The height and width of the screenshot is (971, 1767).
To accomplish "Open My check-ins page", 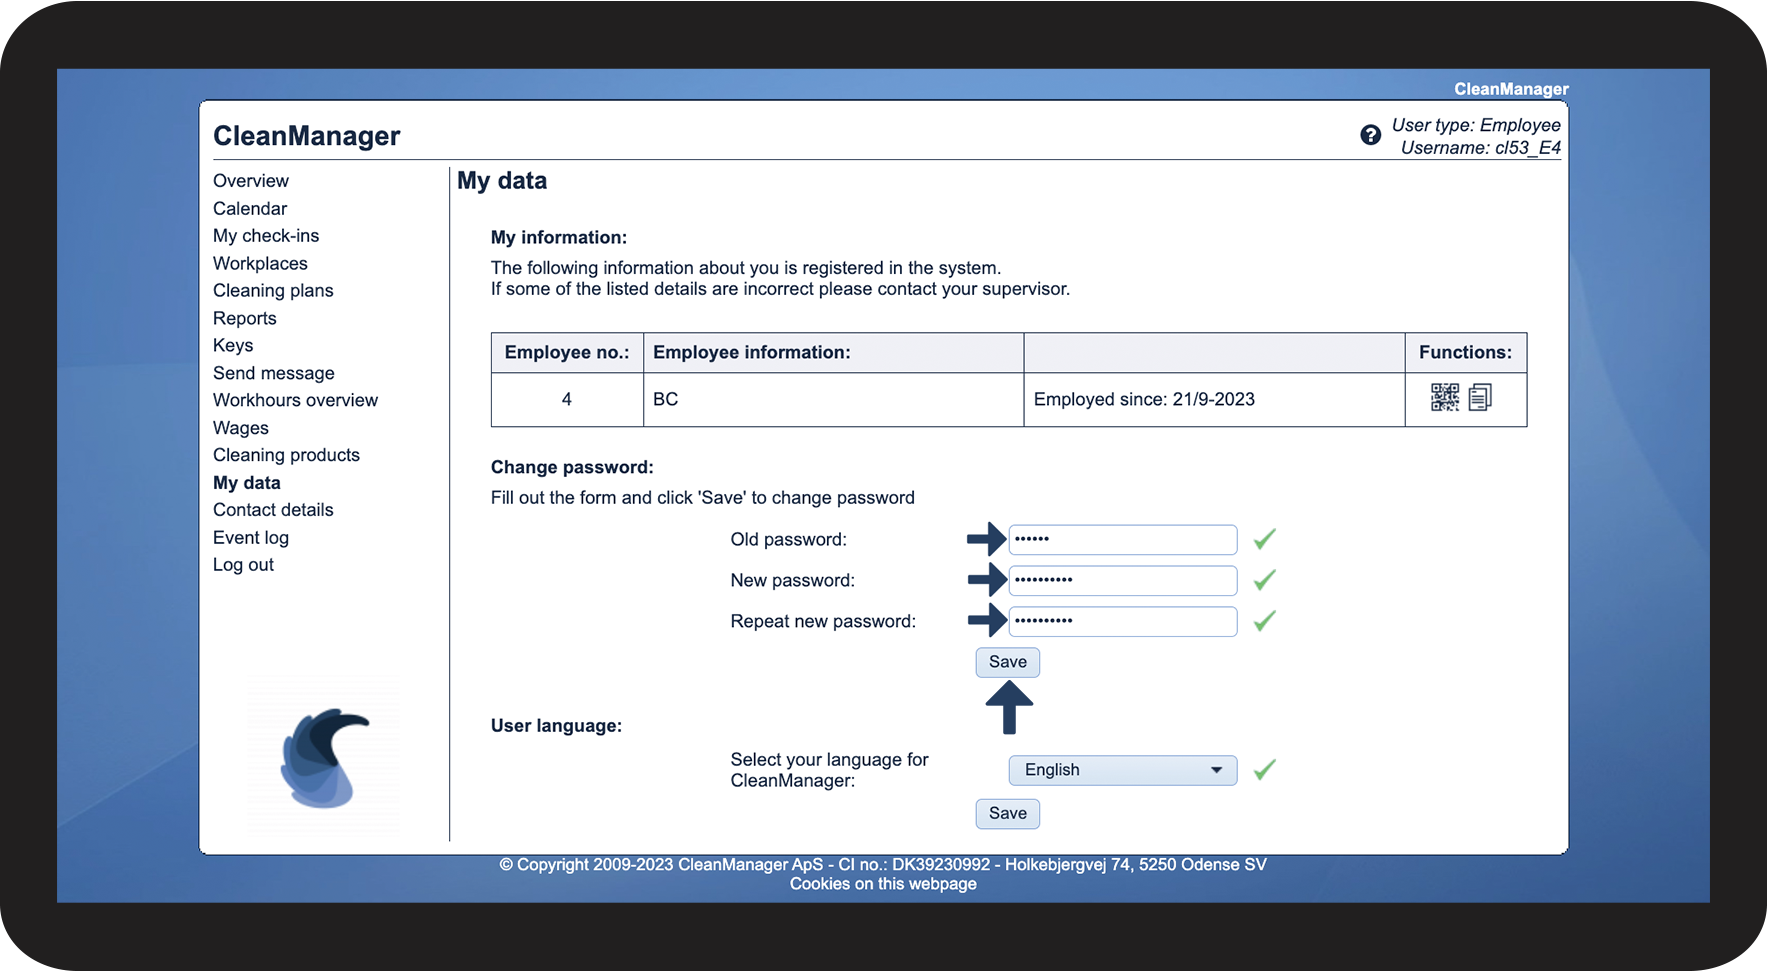I will click(x=266, y=236).
